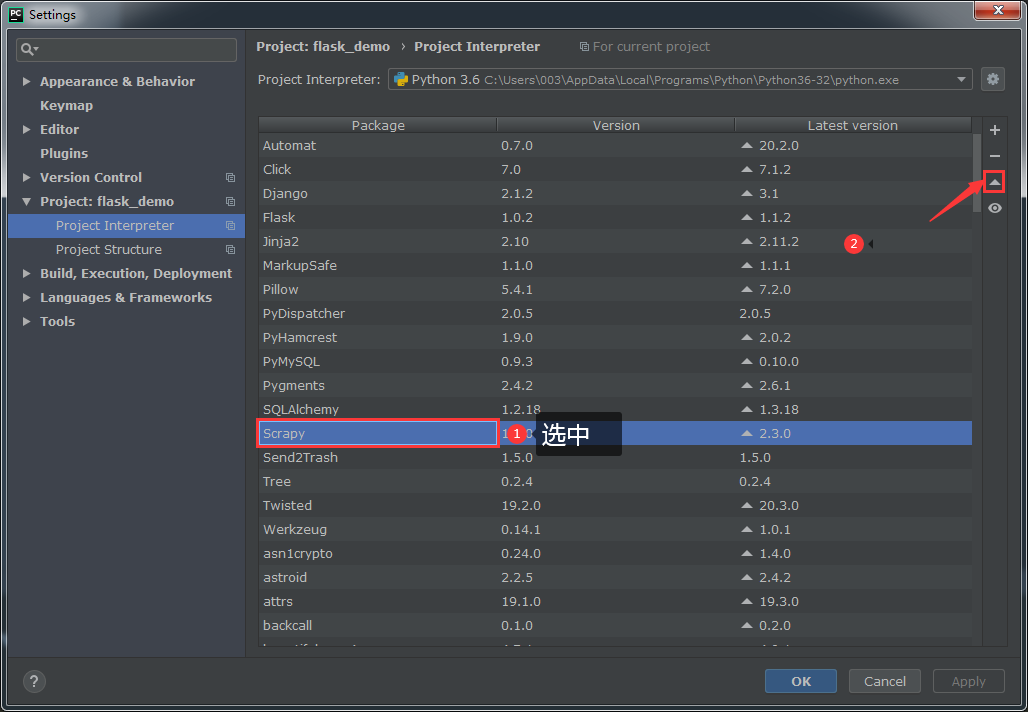Sort by the Version column header
The image size is (1028, 712).
point(616,125)
